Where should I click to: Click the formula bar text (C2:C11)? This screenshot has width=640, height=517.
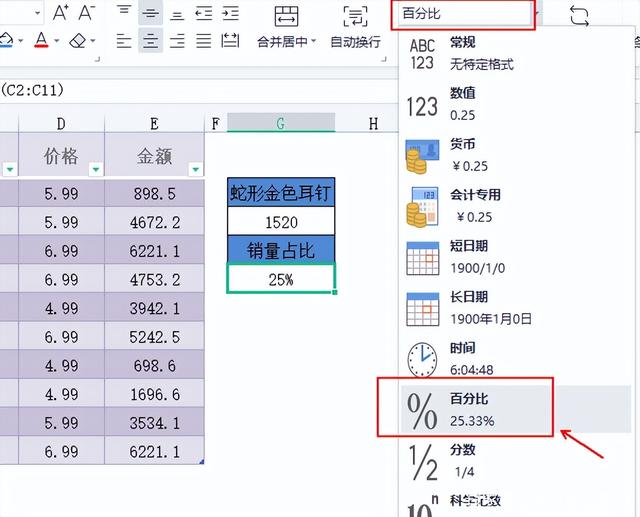point(33,90)
